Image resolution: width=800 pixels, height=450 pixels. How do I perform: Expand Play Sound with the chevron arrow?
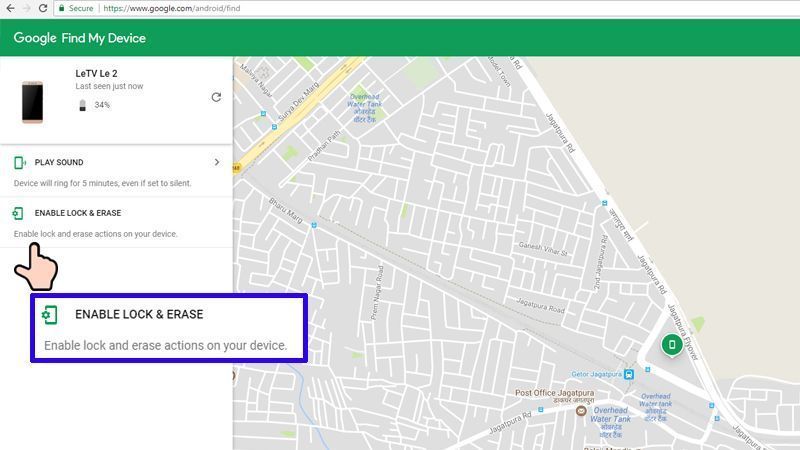point(217,162)
